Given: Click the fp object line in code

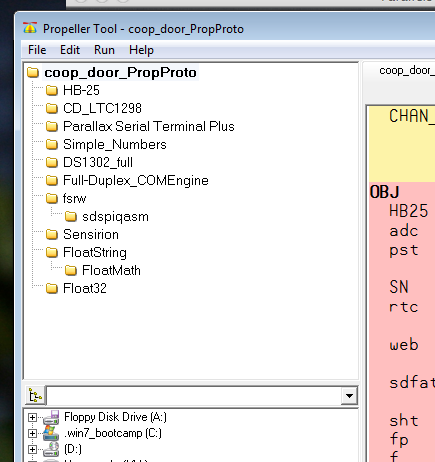Looking at the screenshot, I should [399, 440].
